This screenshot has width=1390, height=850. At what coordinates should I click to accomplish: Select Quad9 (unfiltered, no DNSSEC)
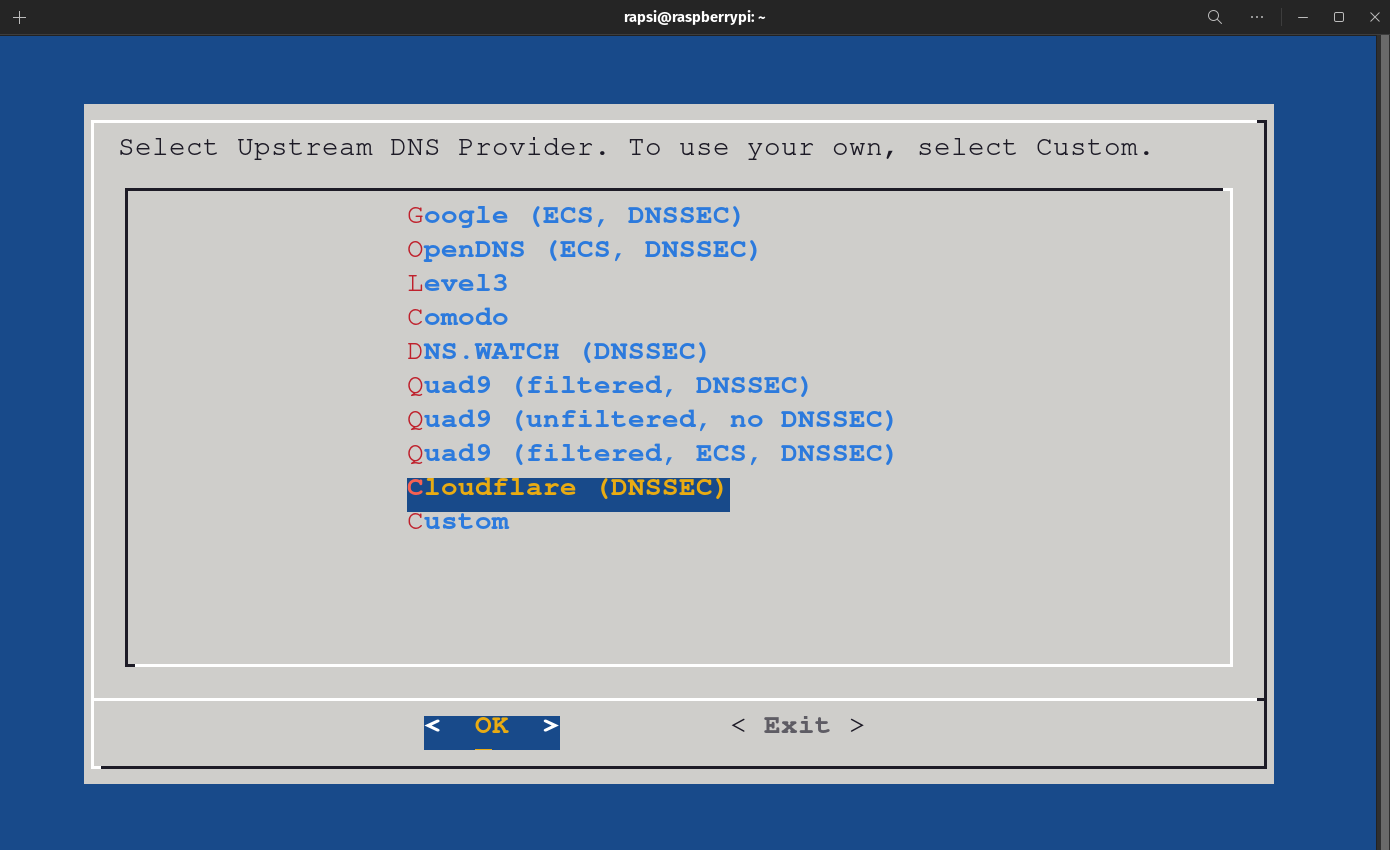click(x=652, y=420)
